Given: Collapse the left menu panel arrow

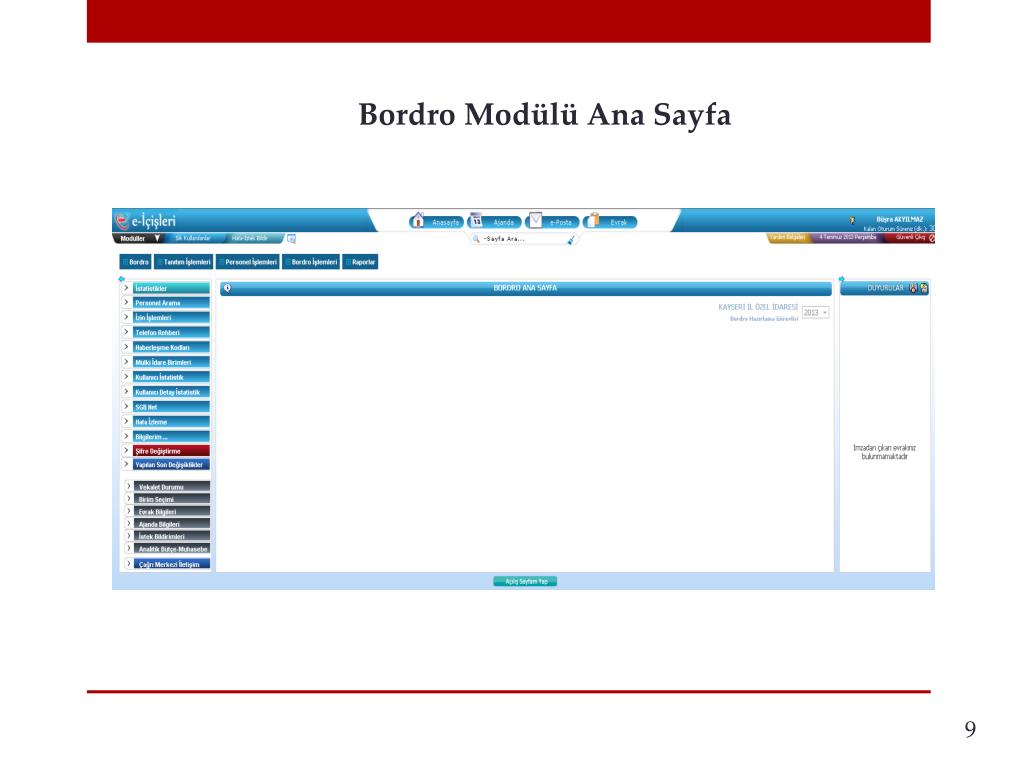Looking at the screenshot, I should click(121, 278).
